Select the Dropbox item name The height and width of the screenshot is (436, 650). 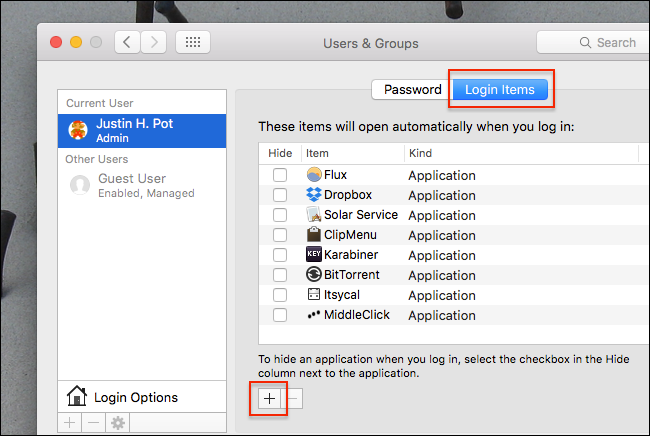click(x=348, y=195)
